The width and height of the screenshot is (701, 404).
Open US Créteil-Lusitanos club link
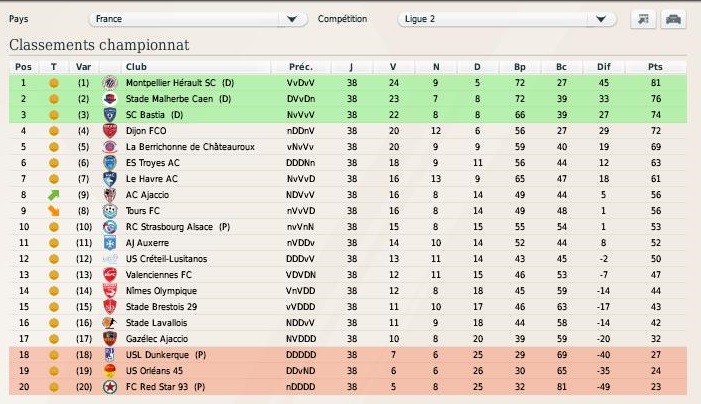[166, 259]
